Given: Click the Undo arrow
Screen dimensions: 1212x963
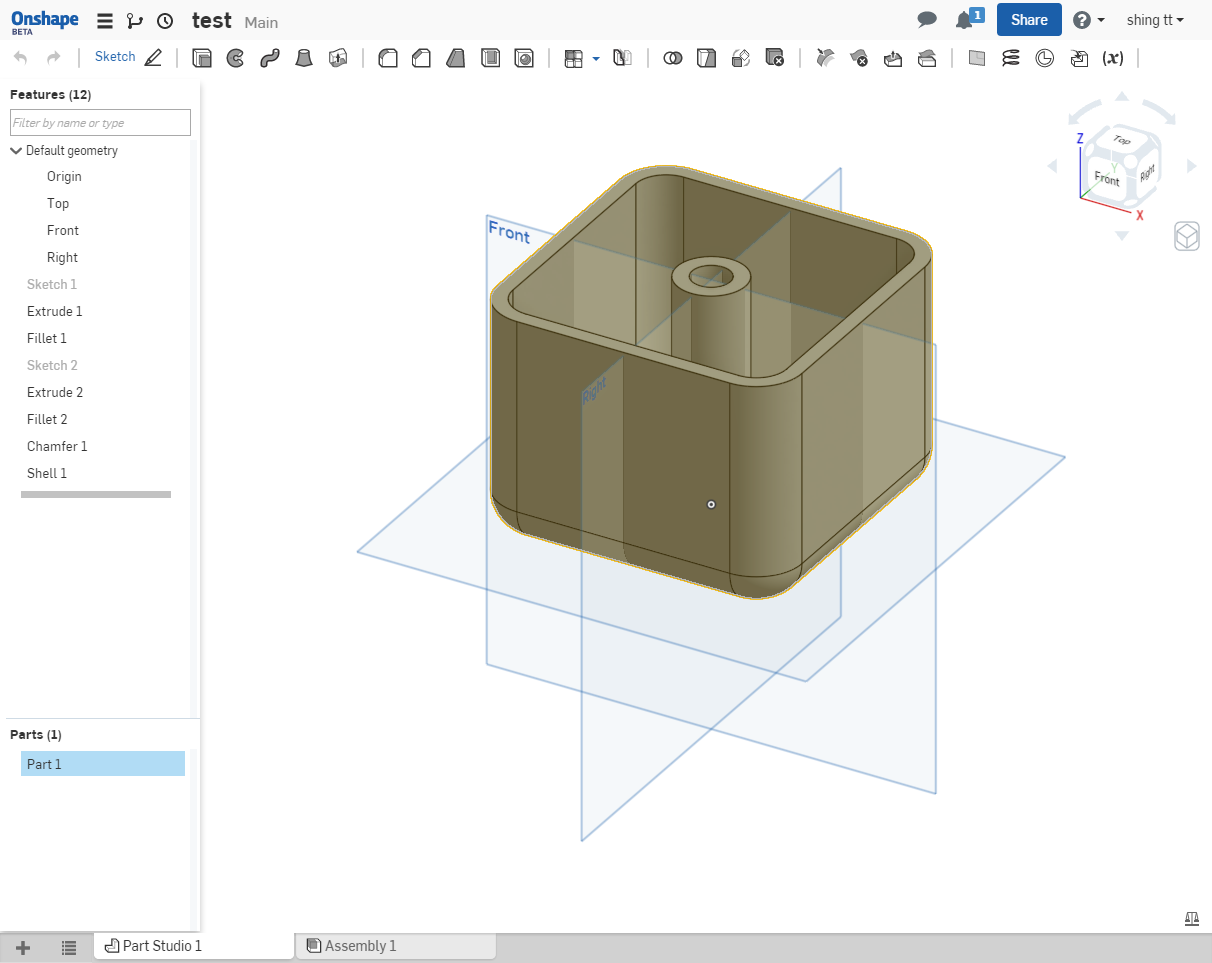Looking at the screenshot, I should (x=21, y=58).
